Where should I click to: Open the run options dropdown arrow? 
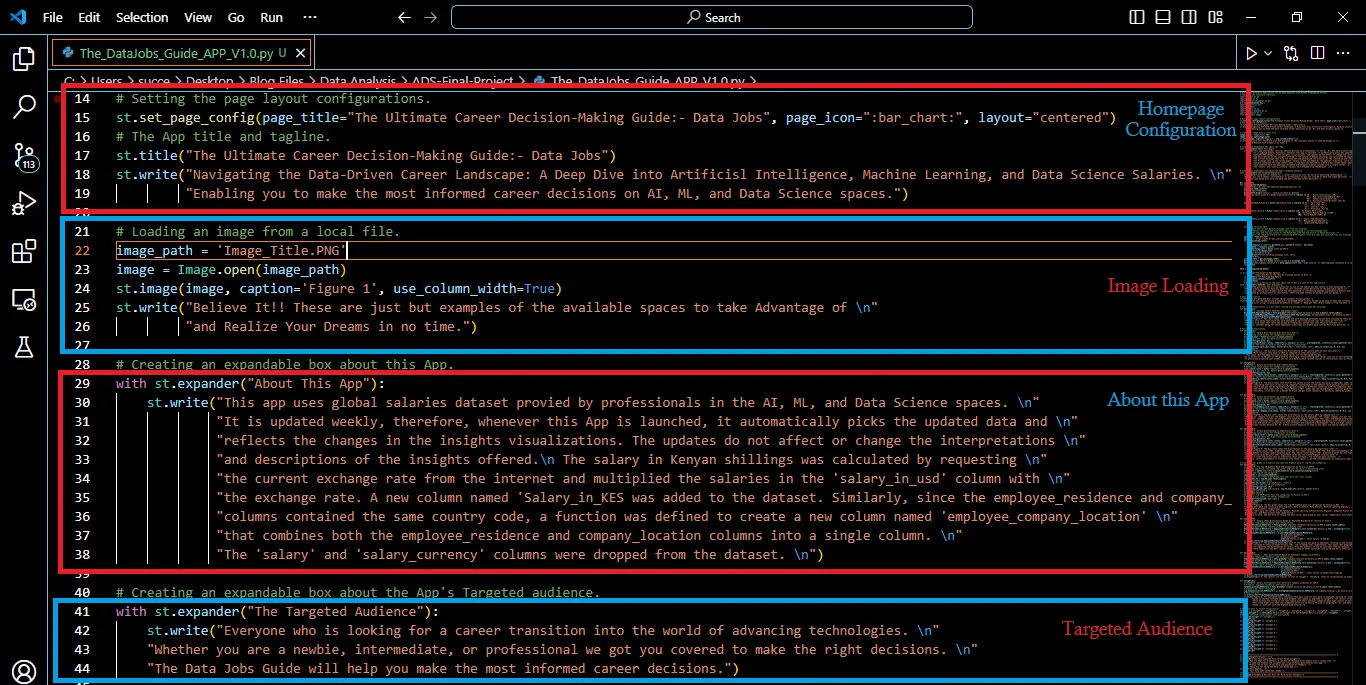pos(1268,53)
